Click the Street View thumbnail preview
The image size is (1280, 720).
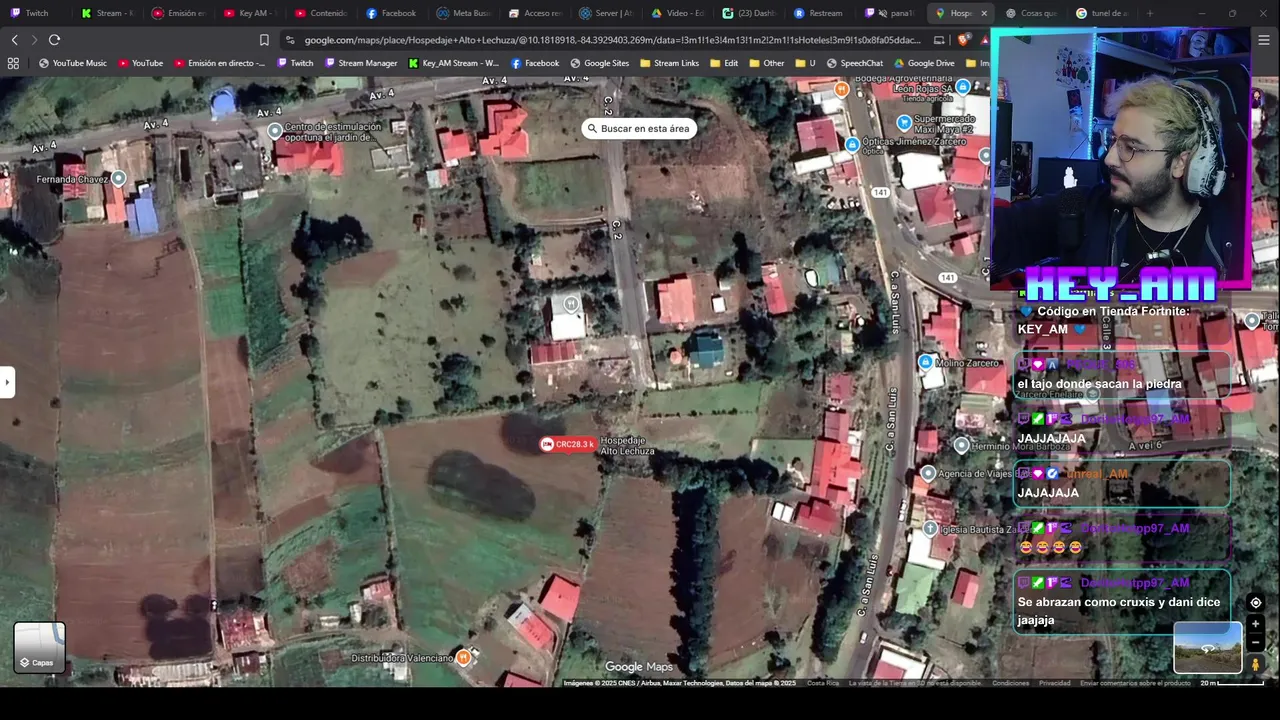tap(1207, 647)
